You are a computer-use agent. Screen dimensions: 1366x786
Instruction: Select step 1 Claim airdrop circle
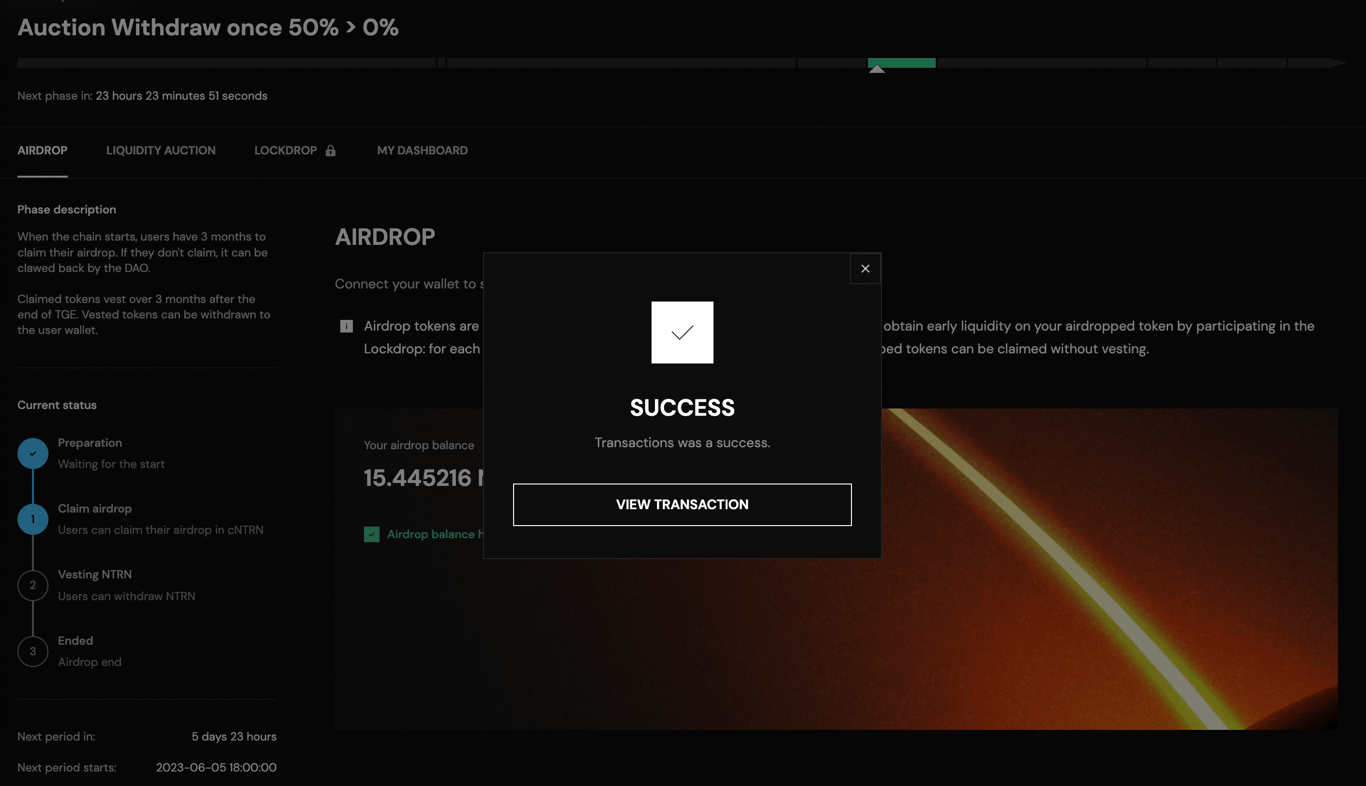[33, 519]
